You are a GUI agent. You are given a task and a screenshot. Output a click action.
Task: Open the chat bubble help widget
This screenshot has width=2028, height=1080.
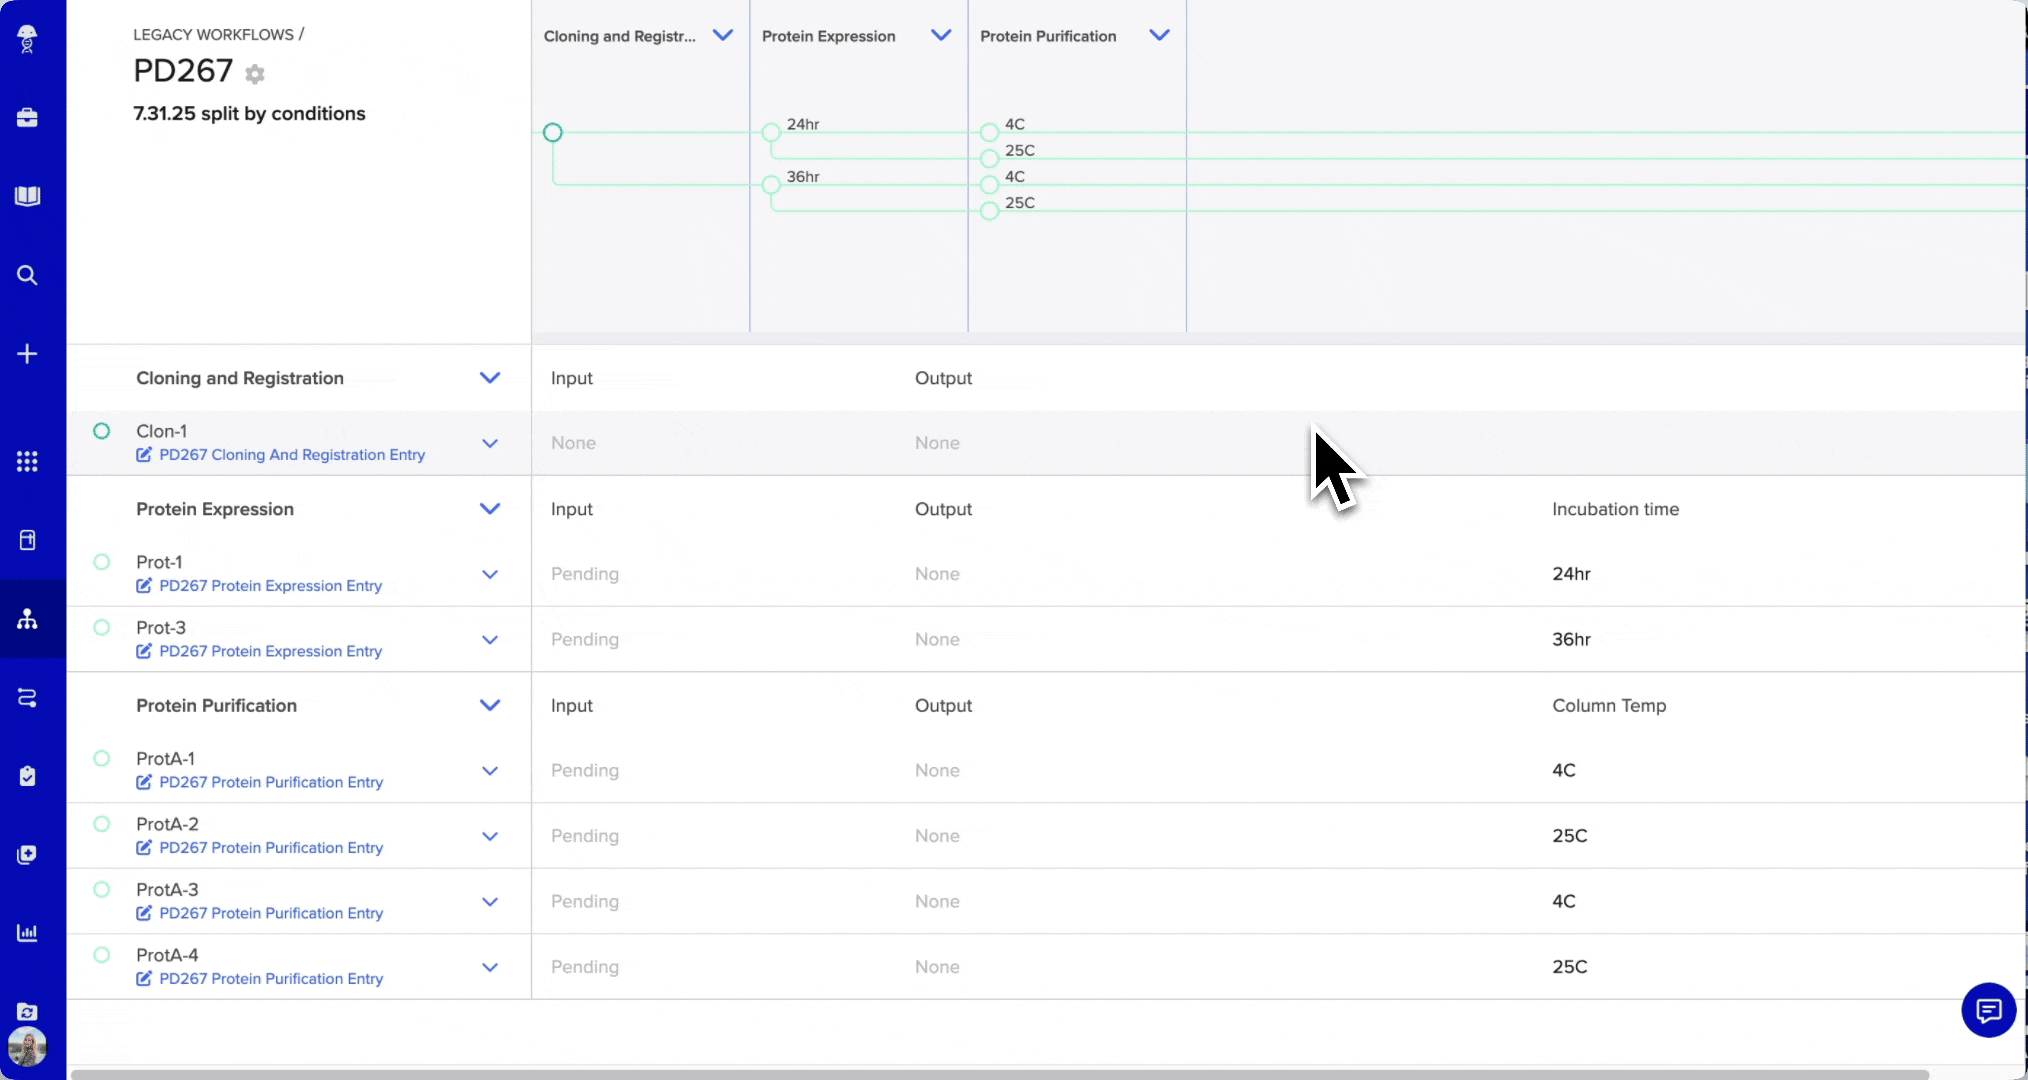click(1988, 1011)
